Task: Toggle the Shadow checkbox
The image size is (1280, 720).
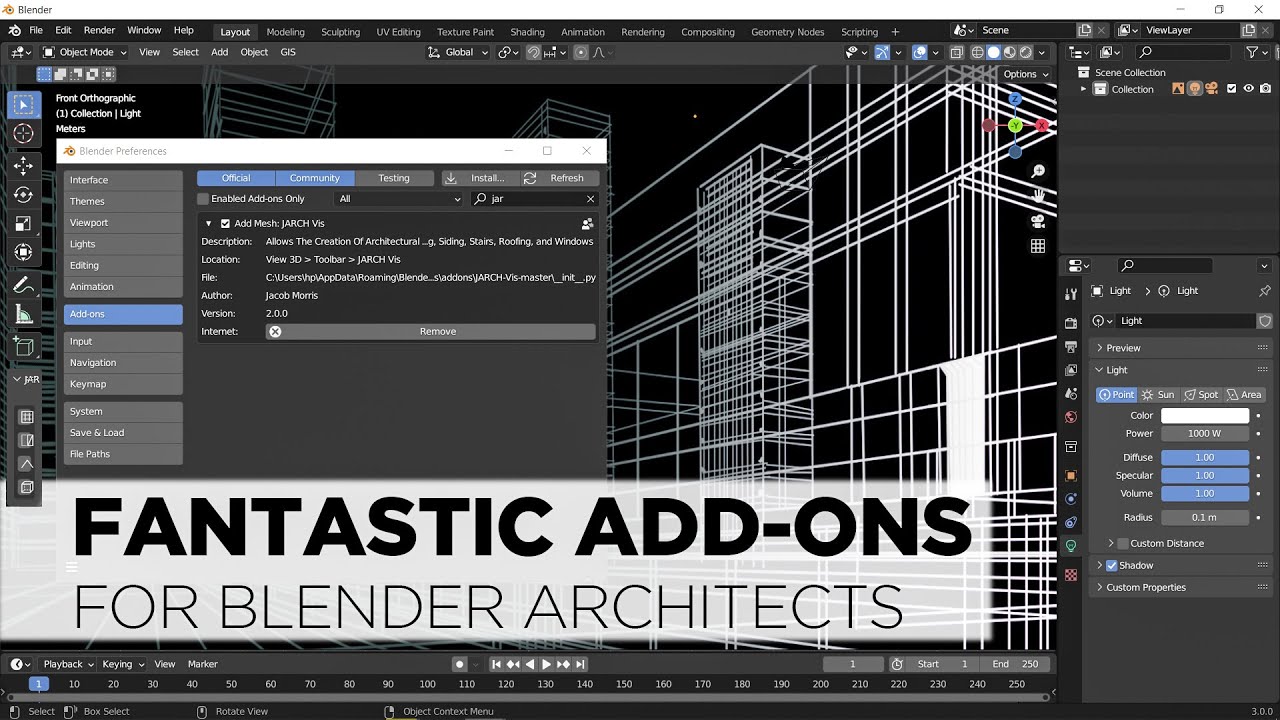Action: (1111, 565)
